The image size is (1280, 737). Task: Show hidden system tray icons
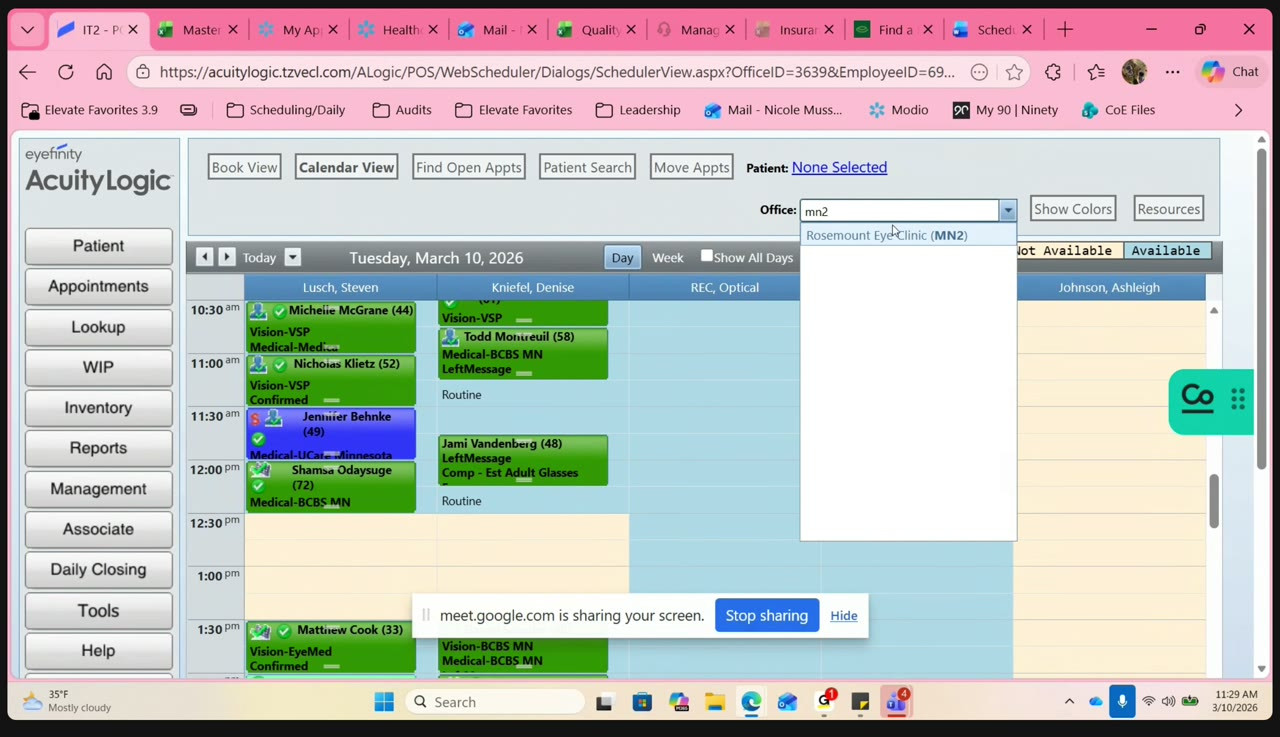click(1069, 702)
